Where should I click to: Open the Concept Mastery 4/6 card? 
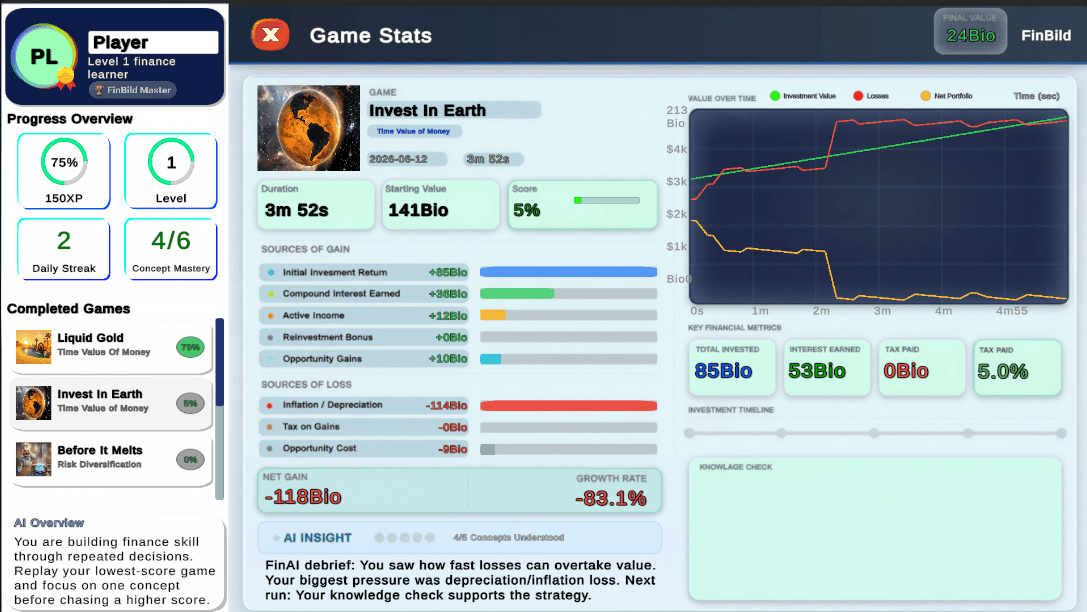pyautogui.click(x=171, y=250)
